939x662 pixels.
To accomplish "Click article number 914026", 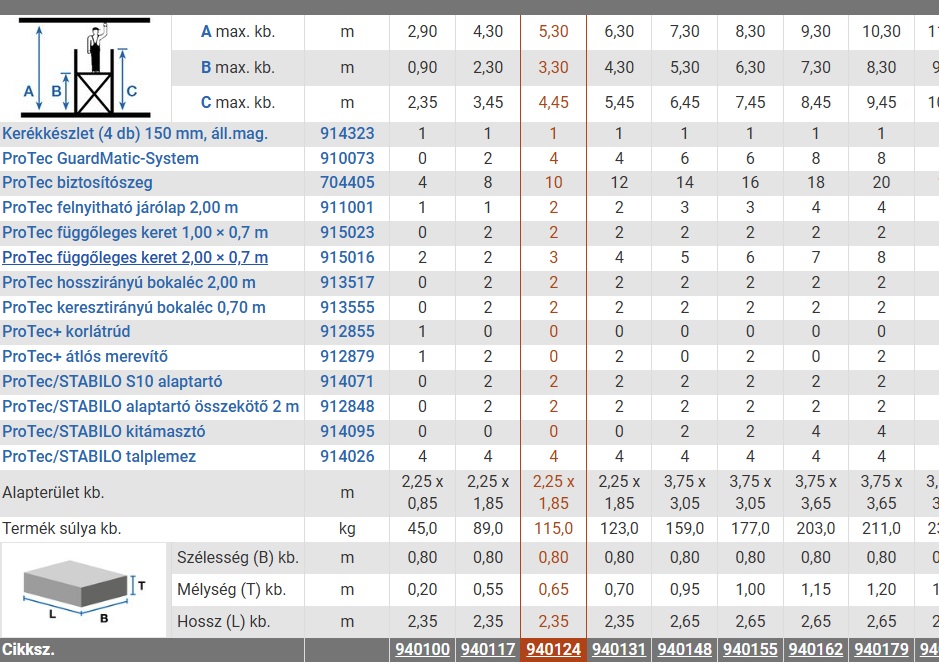I will pos(347,457).
